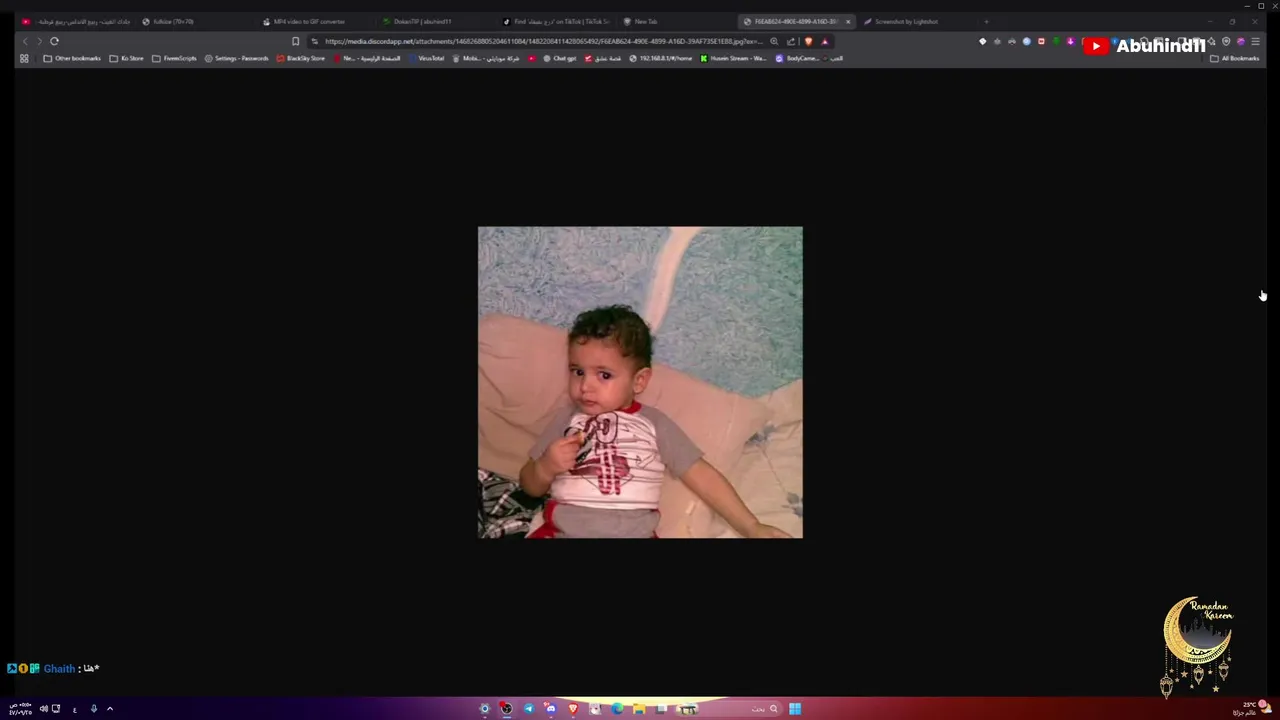
Task: Open a new browser tab with plus button
Action: point(986,21)
